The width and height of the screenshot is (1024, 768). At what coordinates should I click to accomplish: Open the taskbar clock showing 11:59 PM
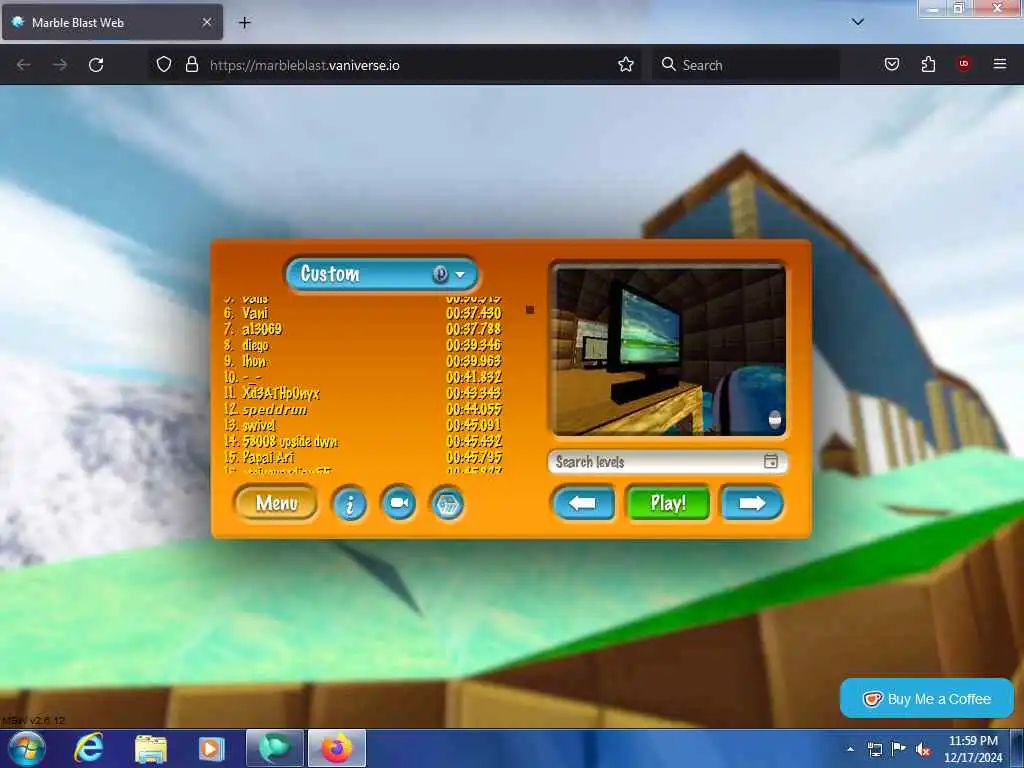tap(973, 749)
